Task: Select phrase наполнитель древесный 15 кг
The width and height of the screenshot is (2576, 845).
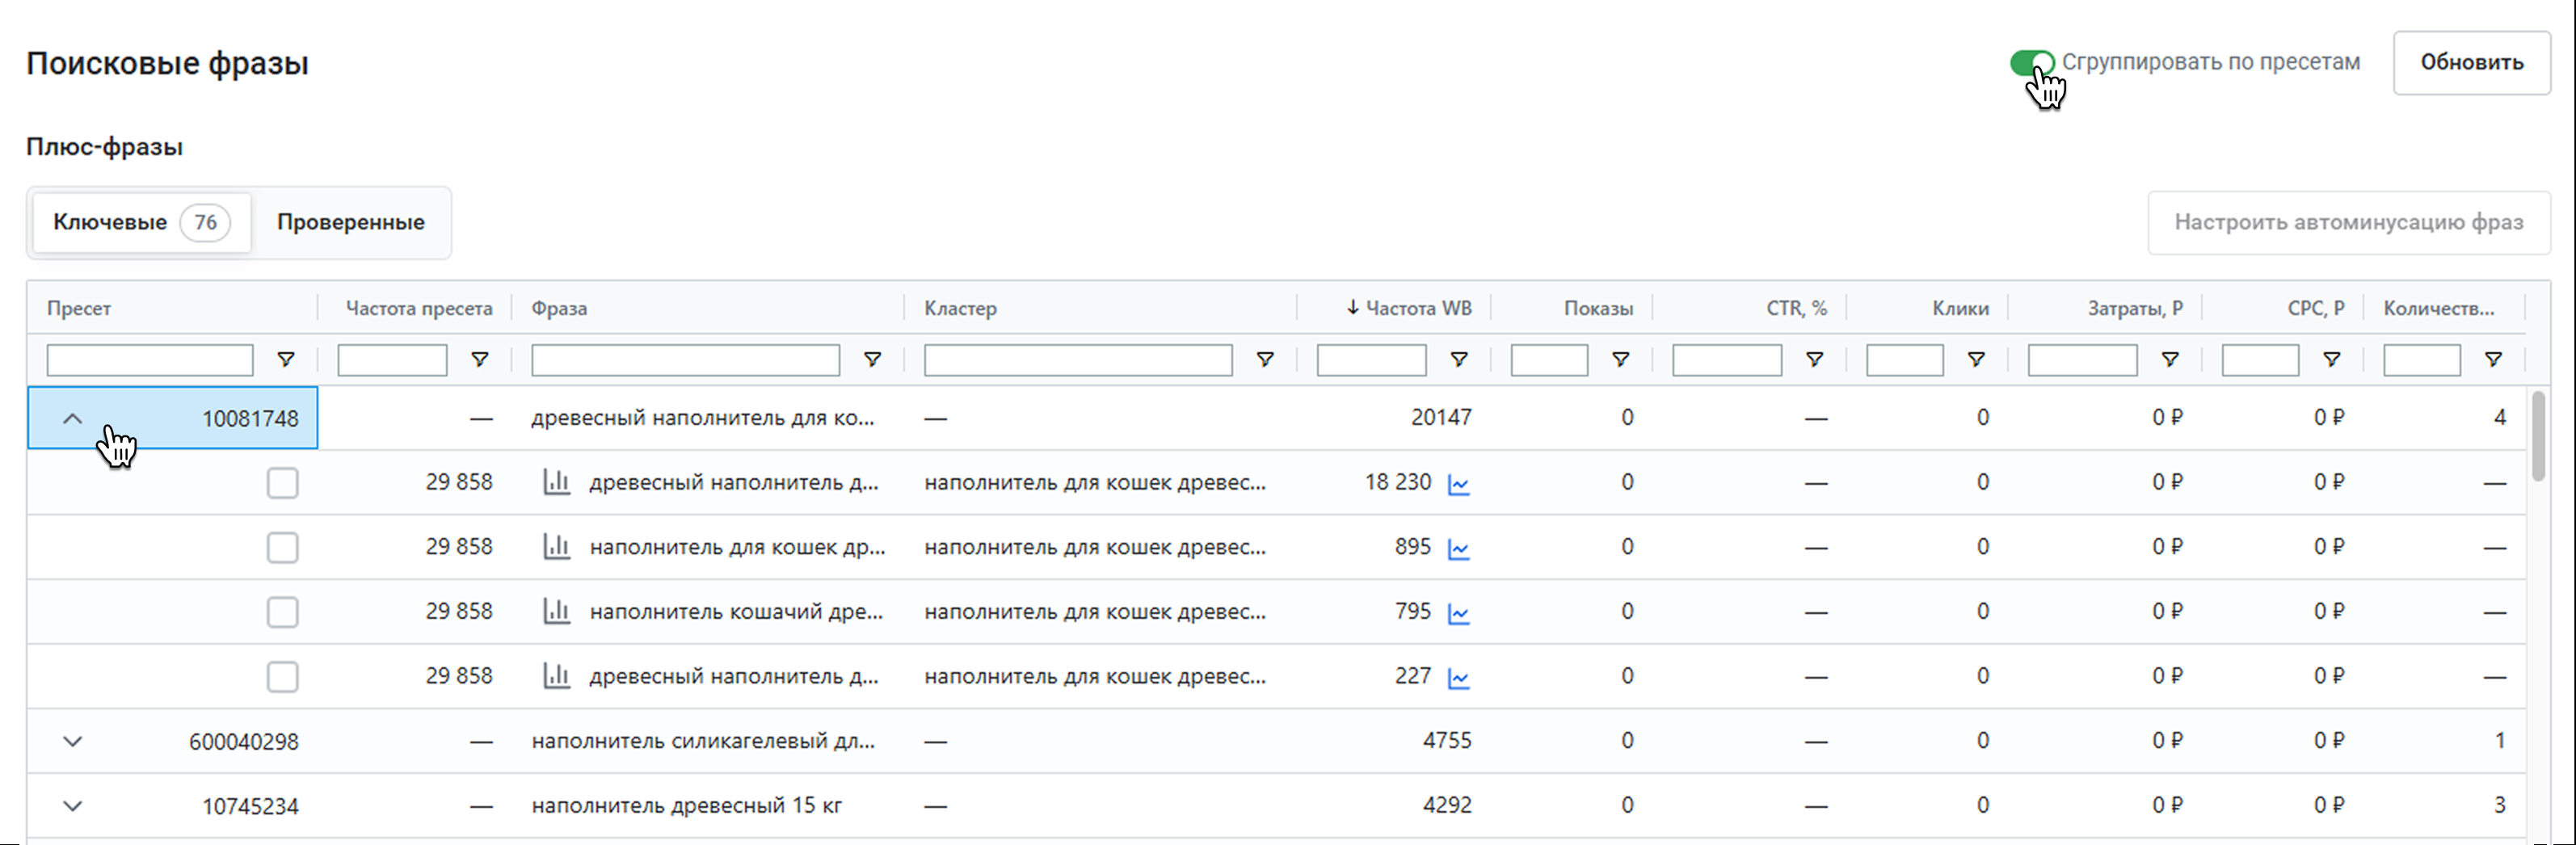Action: coord(686,806)
